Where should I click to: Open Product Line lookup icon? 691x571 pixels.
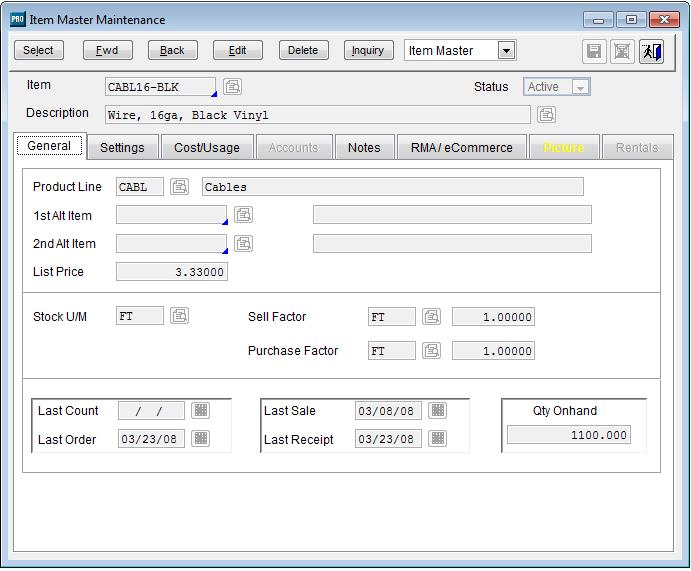click(179, 186)
